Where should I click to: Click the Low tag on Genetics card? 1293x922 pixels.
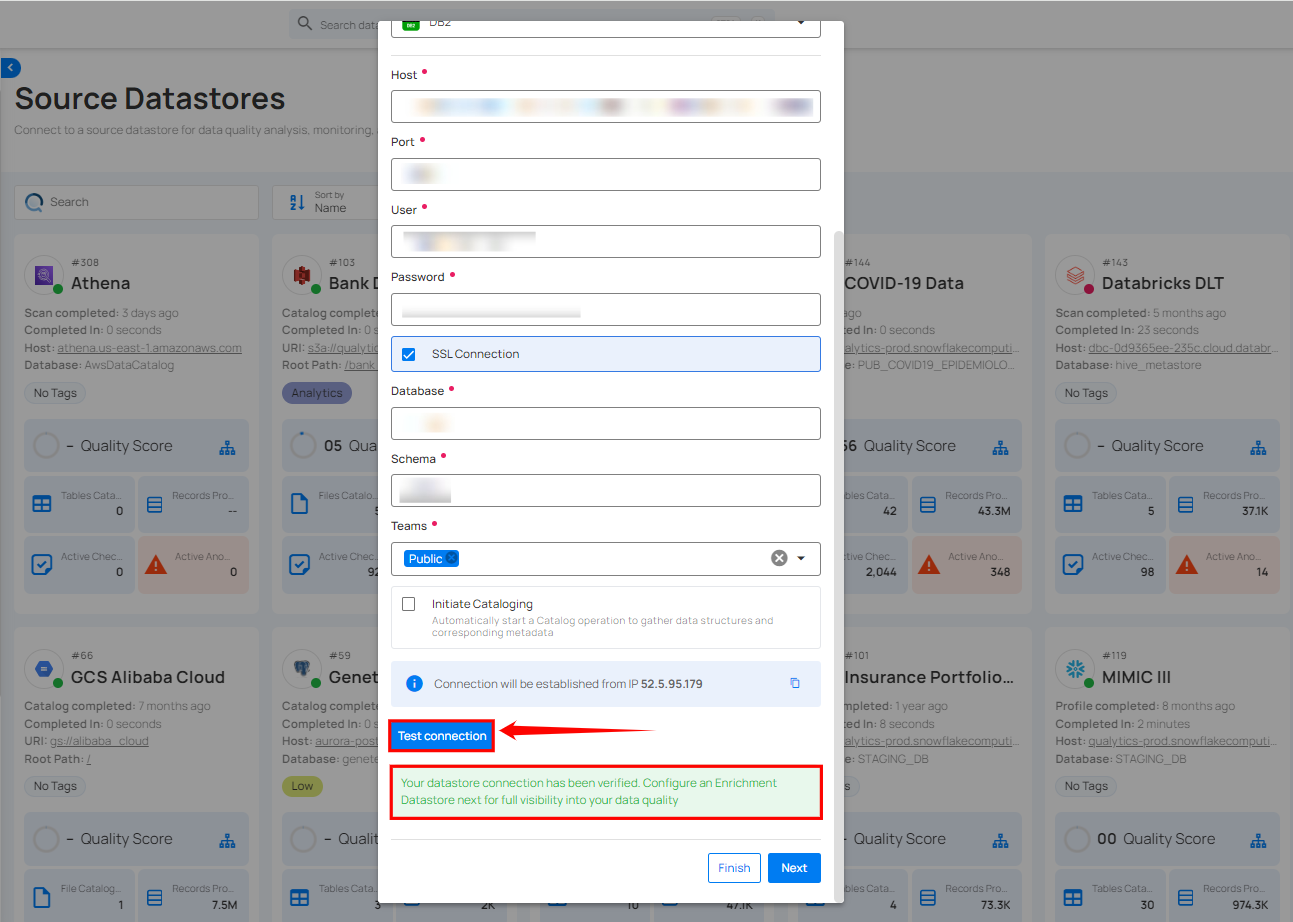302,786
